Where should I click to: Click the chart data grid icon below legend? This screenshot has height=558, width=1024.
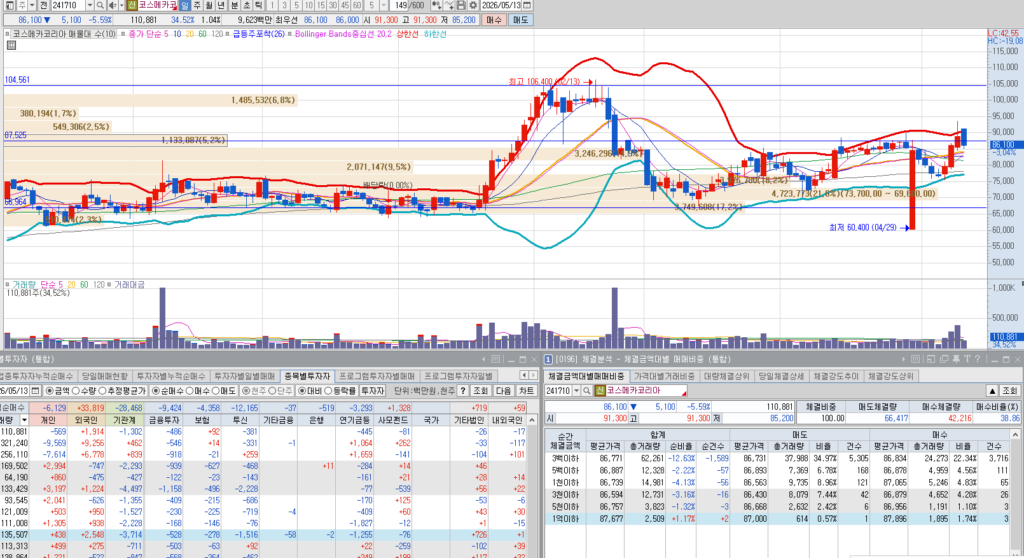(x=11, y=45)
